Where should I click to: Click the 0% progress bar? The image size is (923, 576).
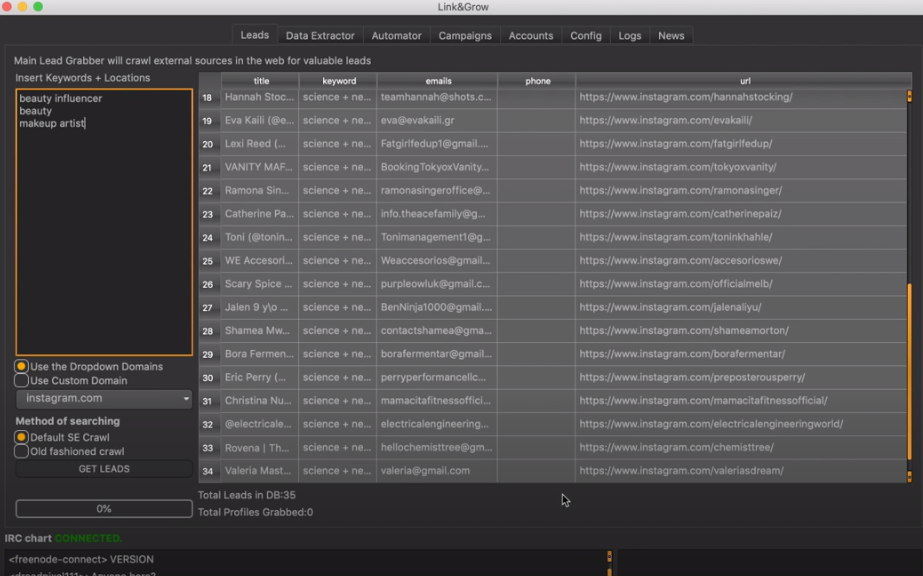click(104, 509)
